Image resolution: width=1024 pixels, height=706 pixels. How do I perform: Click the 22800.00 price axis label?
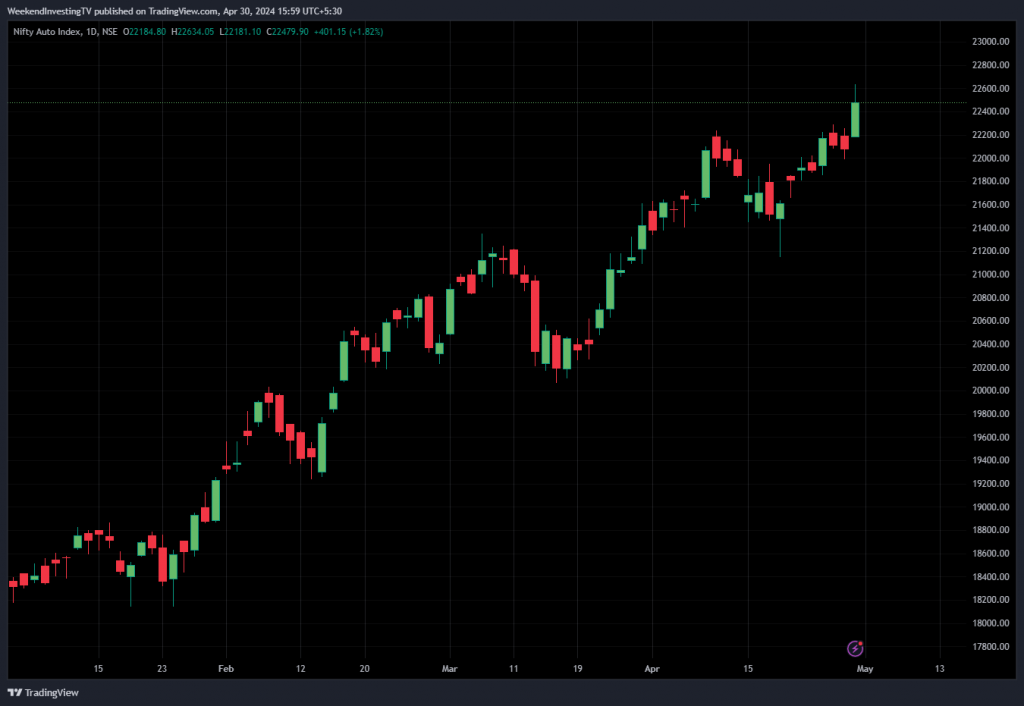pyautogui.click(x=990, y=65)
